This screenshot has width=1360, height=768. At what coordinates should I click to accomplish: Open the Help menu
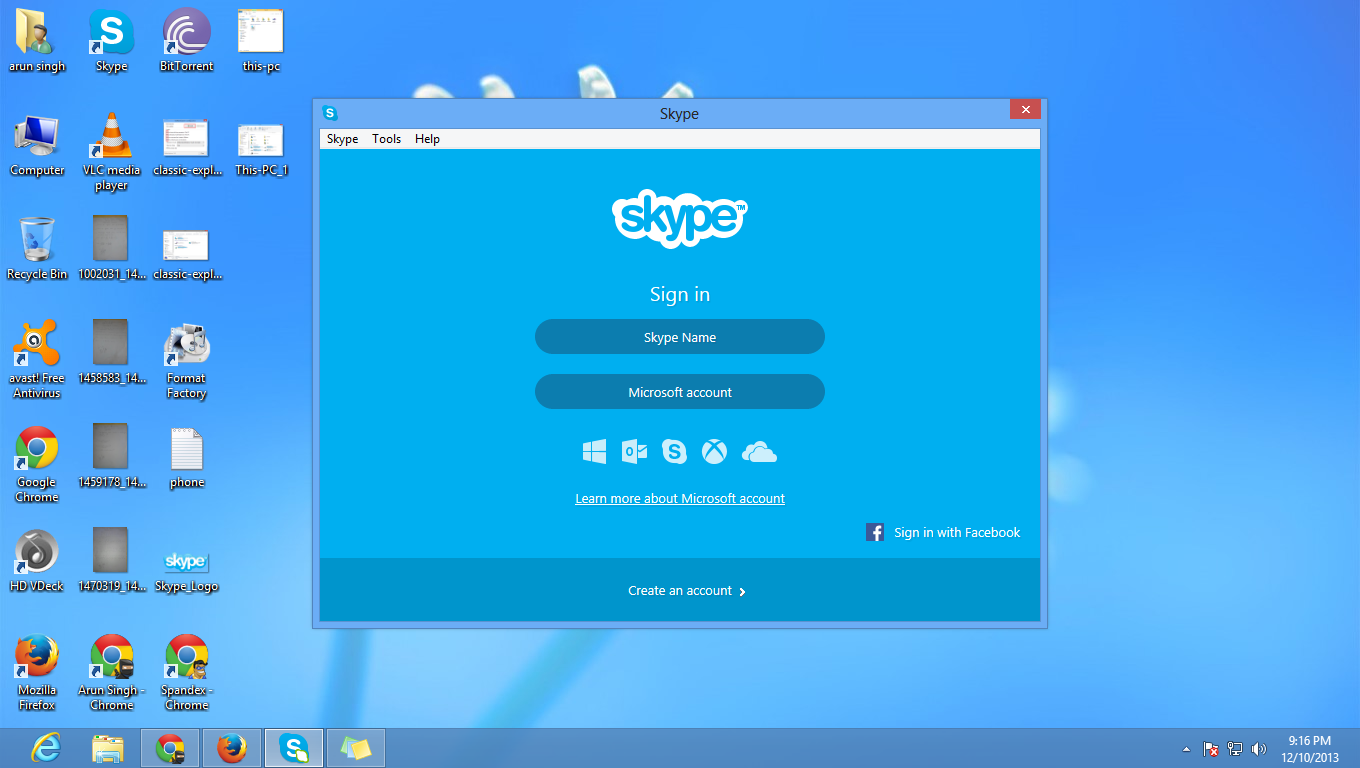point(427,139)
